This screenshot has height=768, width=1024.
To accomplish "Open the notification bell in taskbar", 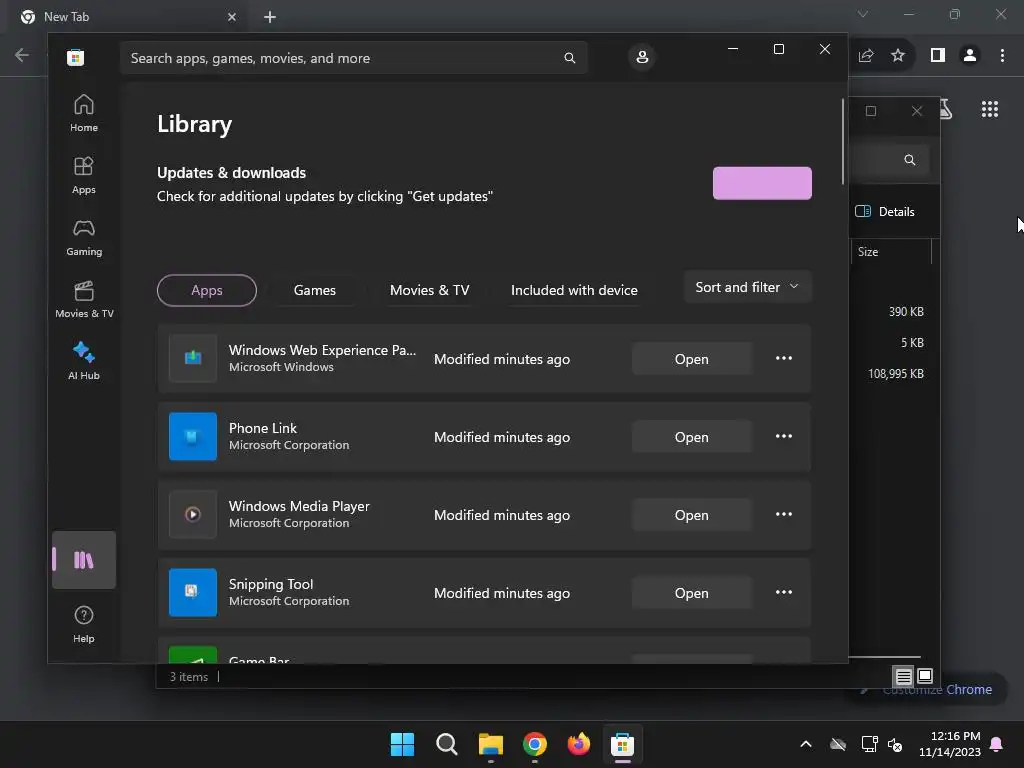I will (997, 744).
